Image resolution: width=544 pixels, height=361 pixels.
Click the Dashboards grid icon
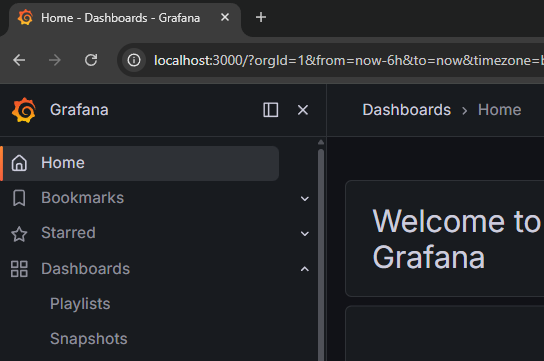click(19, 269)
